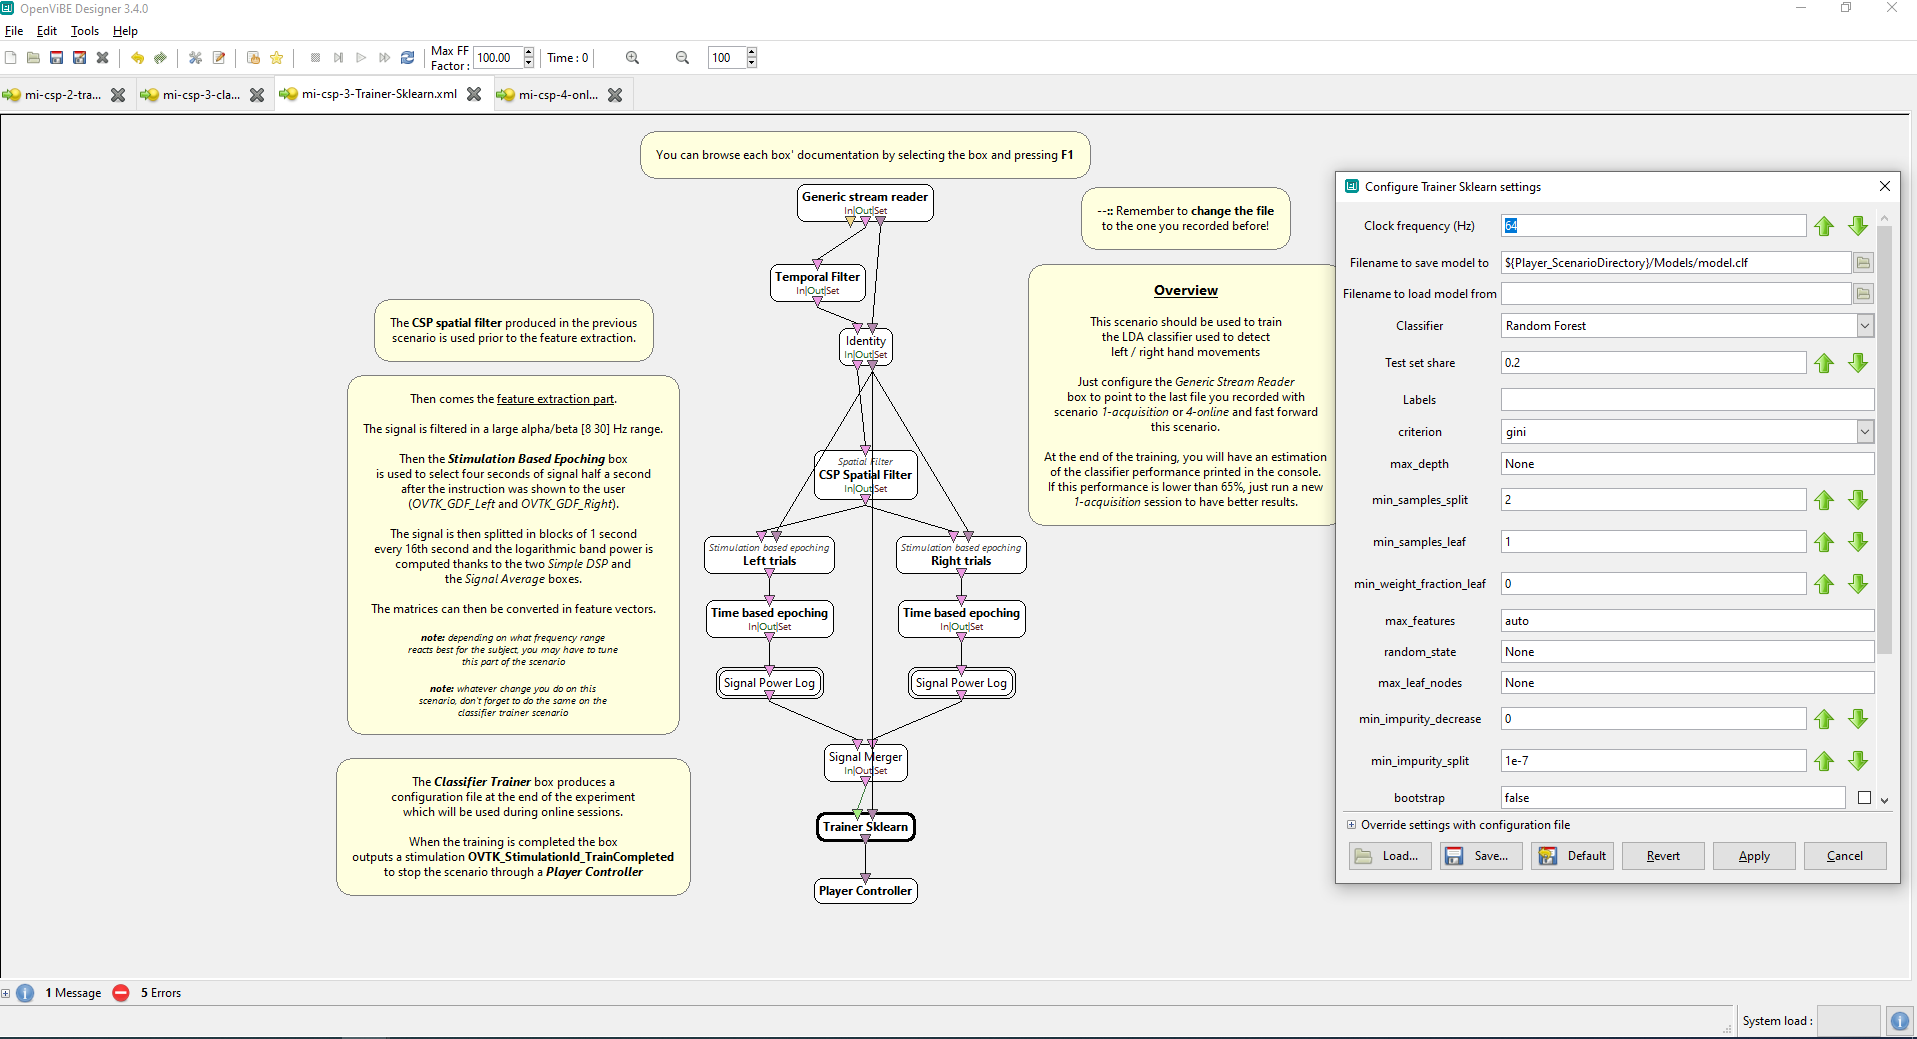Open the Tools menu
This screenshot has height=1039, width=1917.
pos(85,31)
